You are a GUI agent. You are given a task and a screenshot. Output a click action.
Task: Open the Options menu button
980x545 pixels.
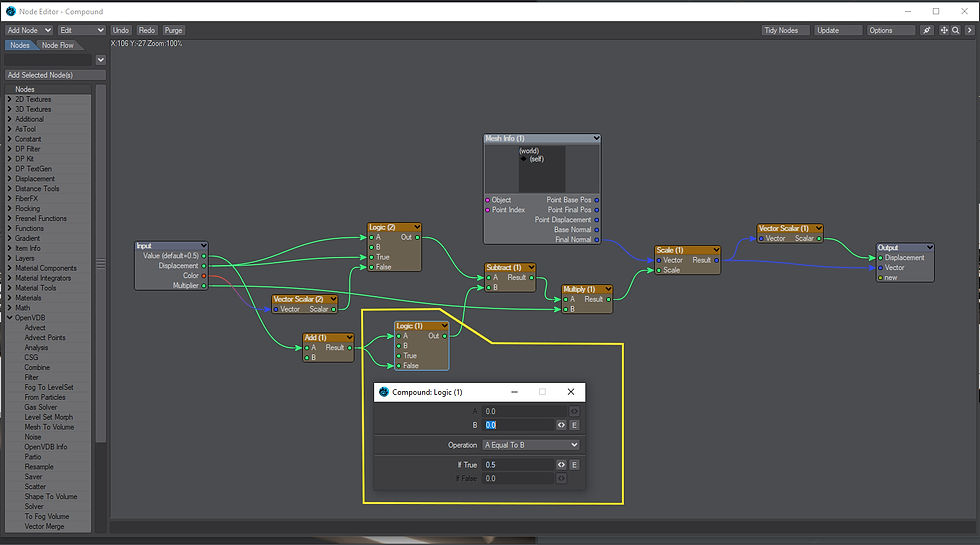click(x=890, y=30)
